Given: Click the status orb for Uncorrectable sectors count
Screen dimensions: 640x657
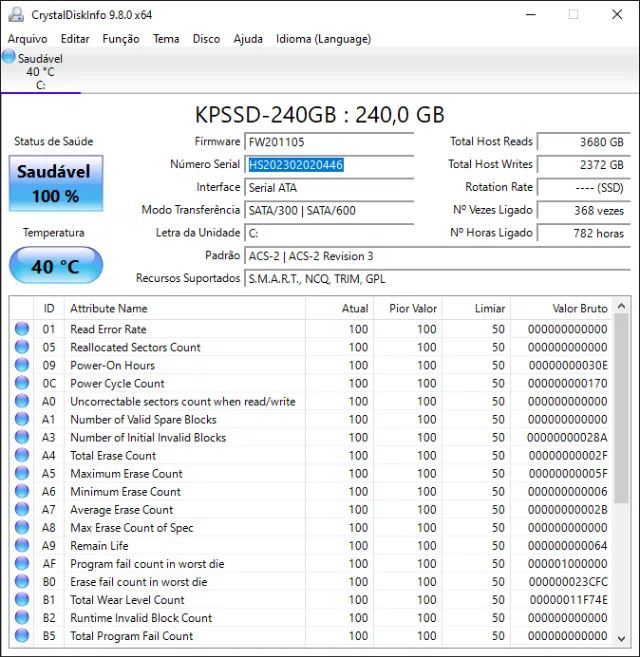Looking at the screenshot, I should click(22, 401).
